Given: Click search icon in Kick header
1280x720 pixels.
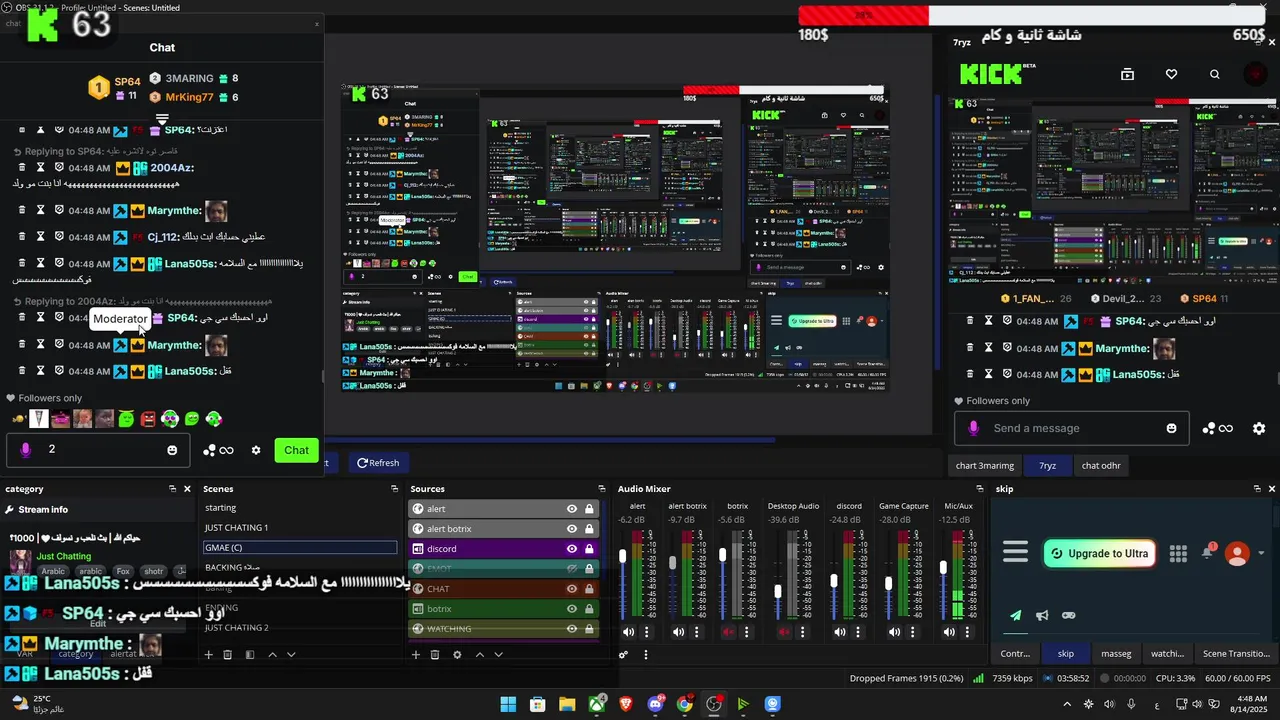Looking at the screenshot, I should point(1215,74).
